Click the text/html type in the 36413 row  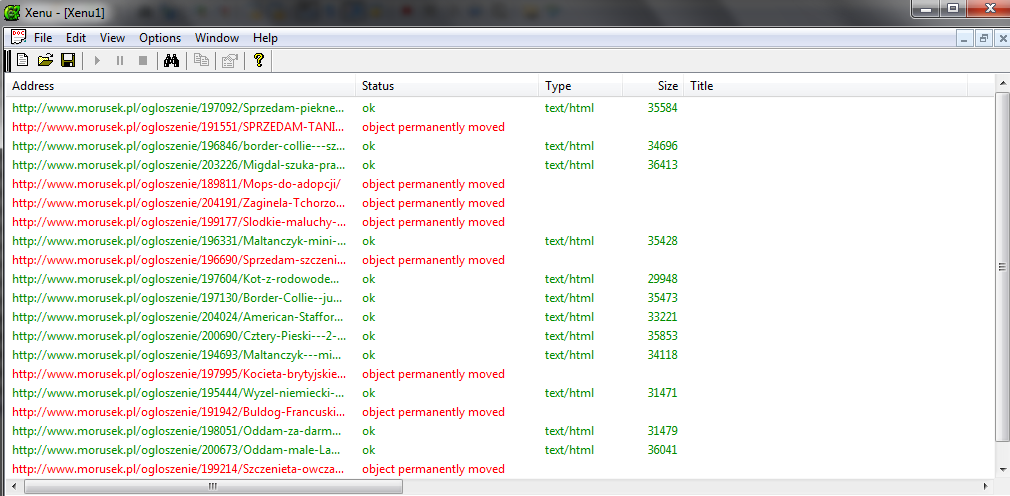(x=569, y=165)
